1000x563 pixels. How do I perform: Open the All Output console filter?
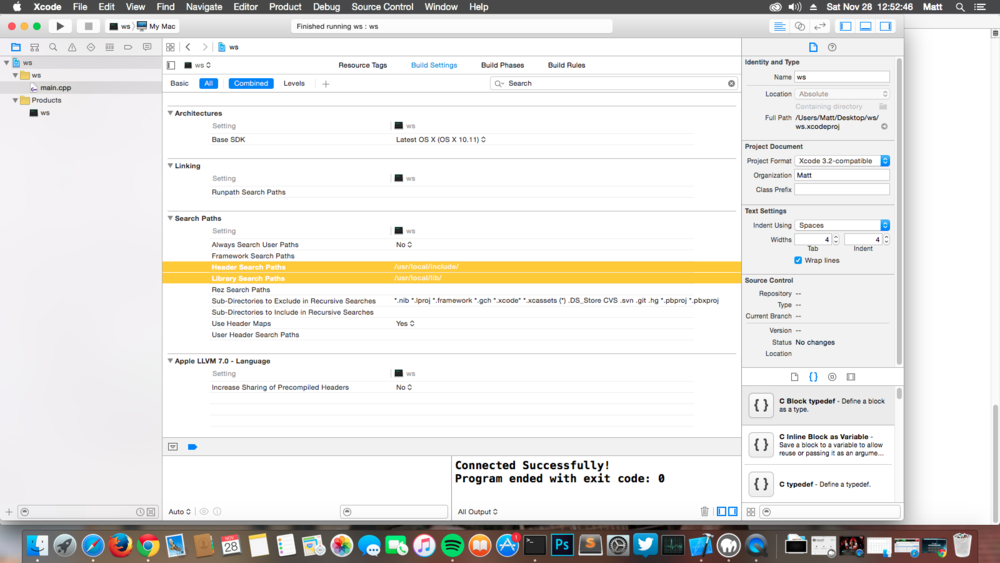[x=478, y=511]
